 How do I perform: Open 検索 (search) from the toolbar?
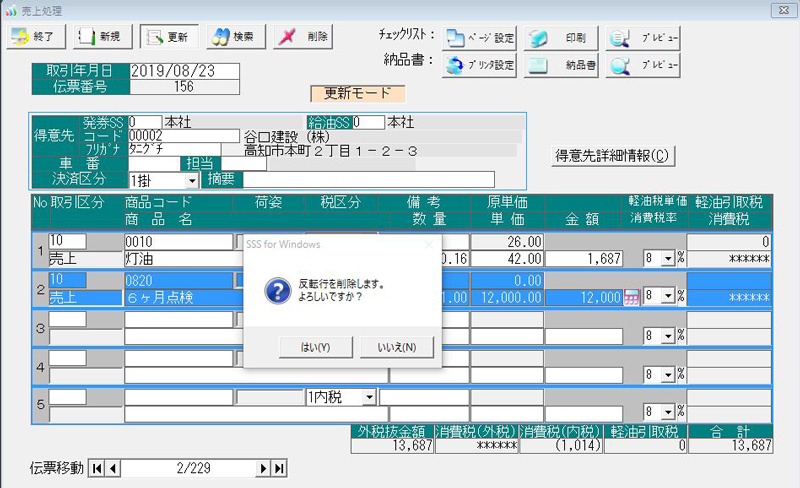tap(234, 37)
